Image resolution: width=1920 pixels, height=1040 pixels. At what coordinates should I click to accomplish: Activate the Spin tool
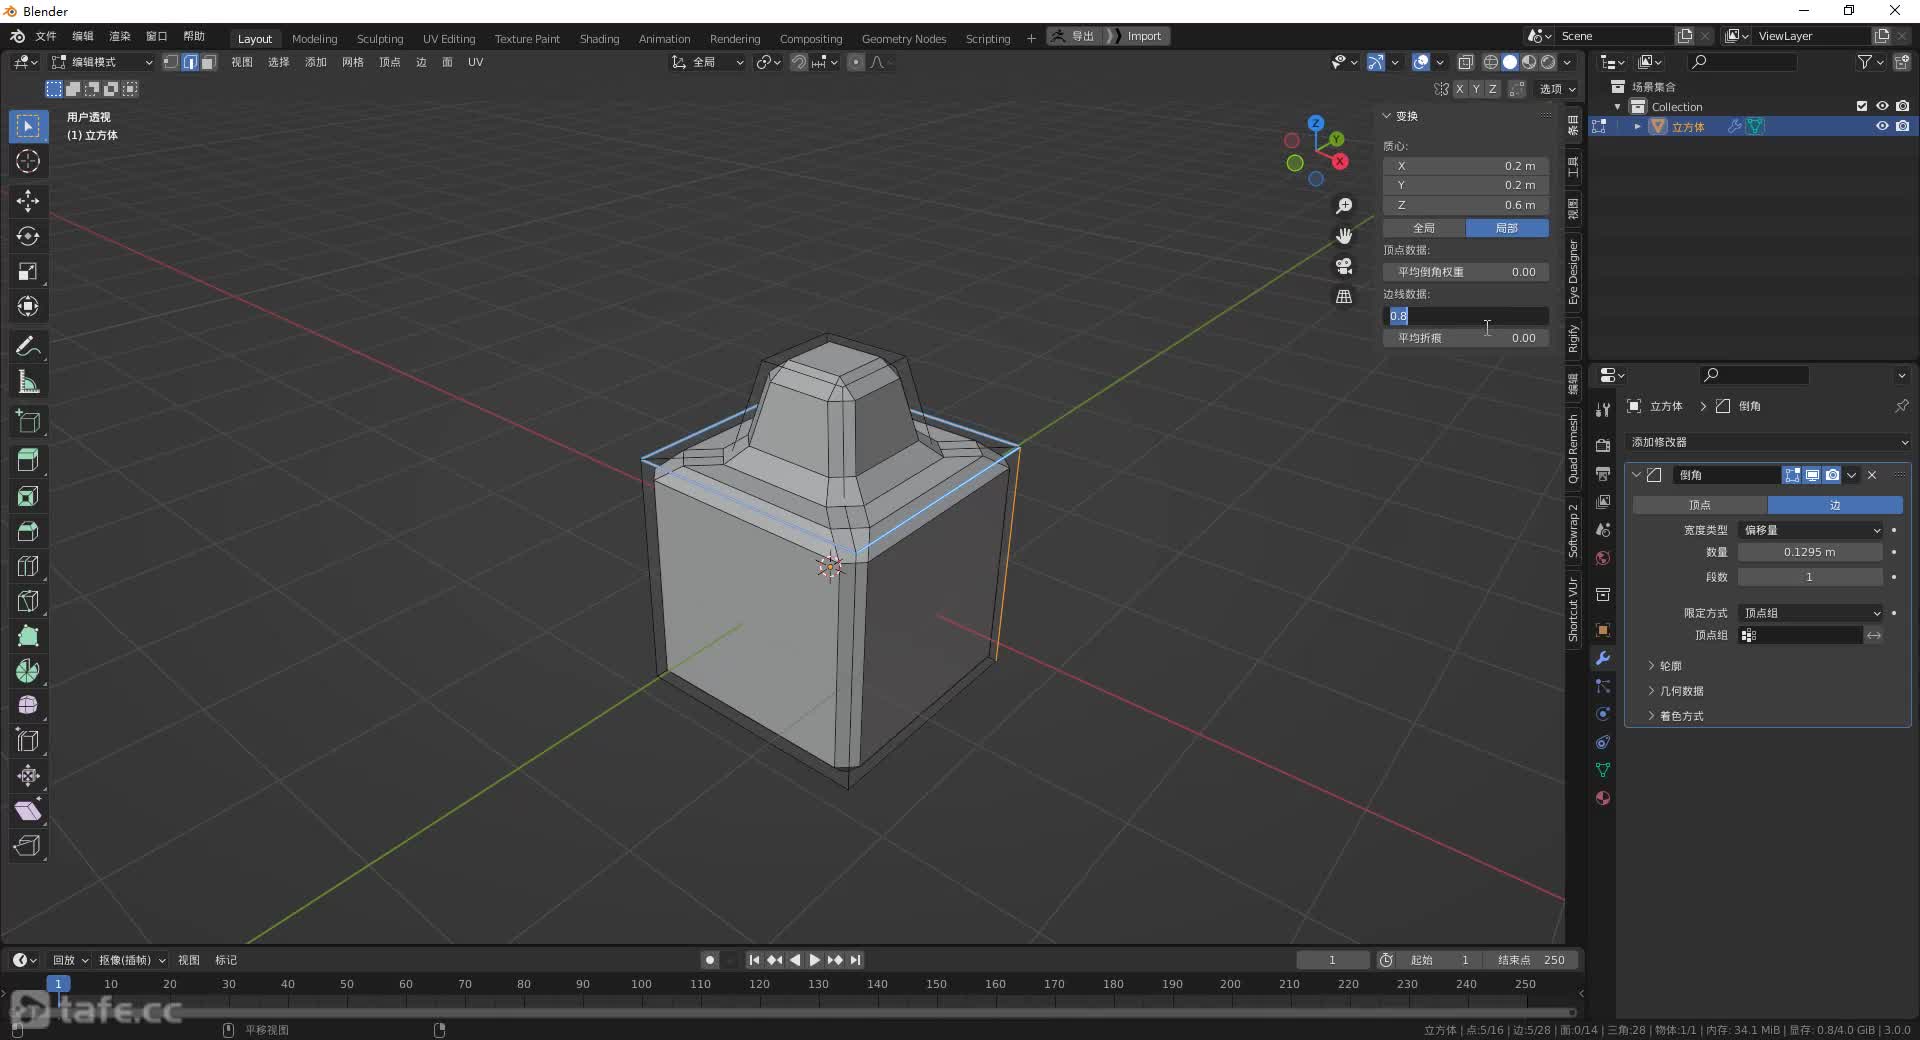point(28,671)
